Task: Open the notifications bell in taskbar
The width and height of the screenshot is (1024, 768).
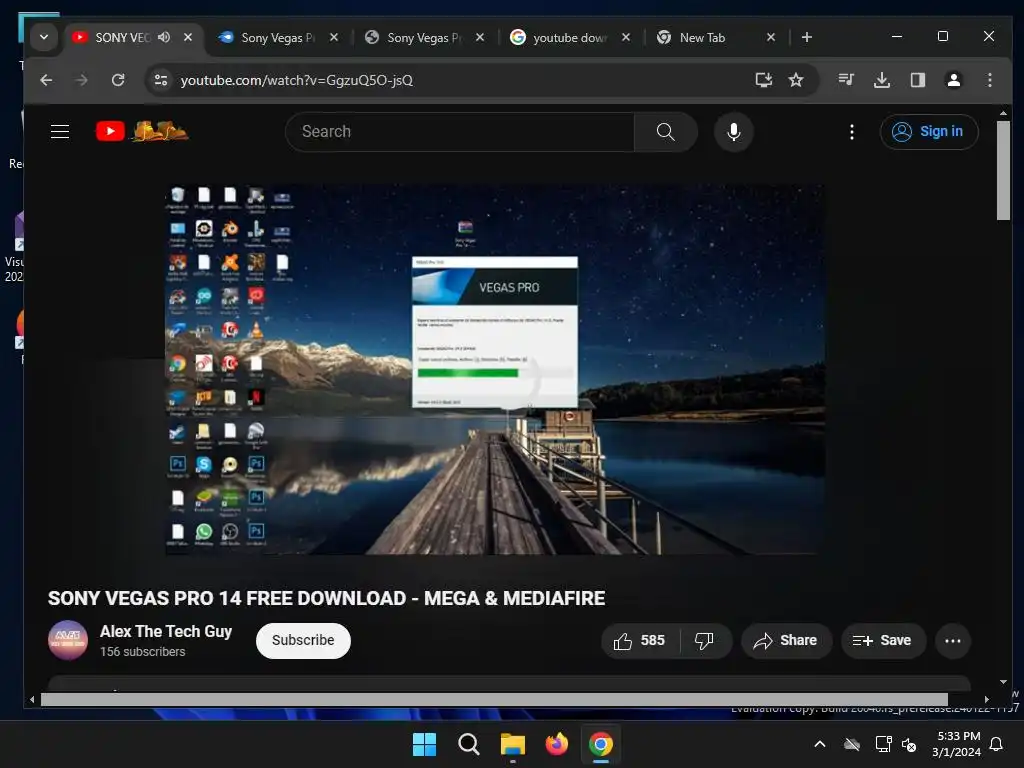Action: (x=997, y=744)
